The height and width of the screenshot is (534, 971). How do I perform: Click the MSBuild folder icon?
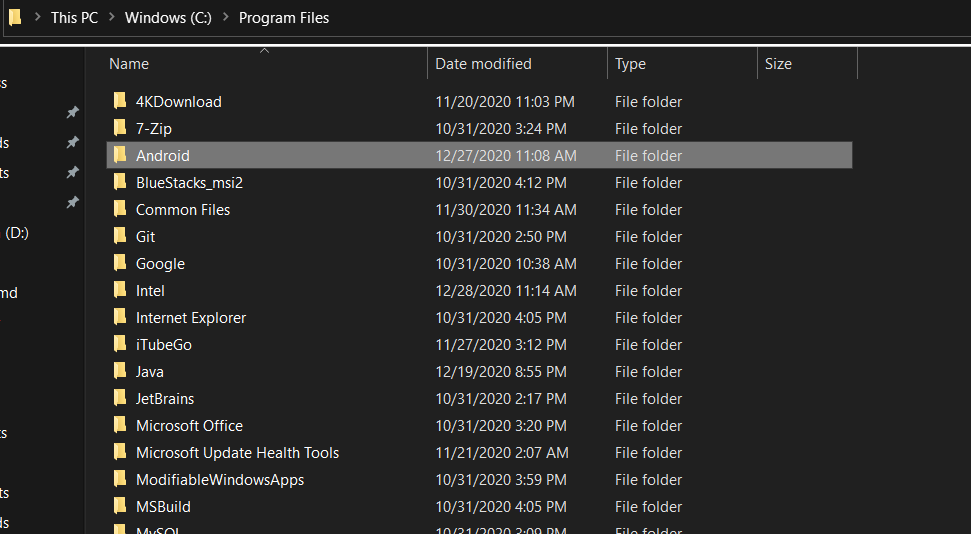coord(120,506)
